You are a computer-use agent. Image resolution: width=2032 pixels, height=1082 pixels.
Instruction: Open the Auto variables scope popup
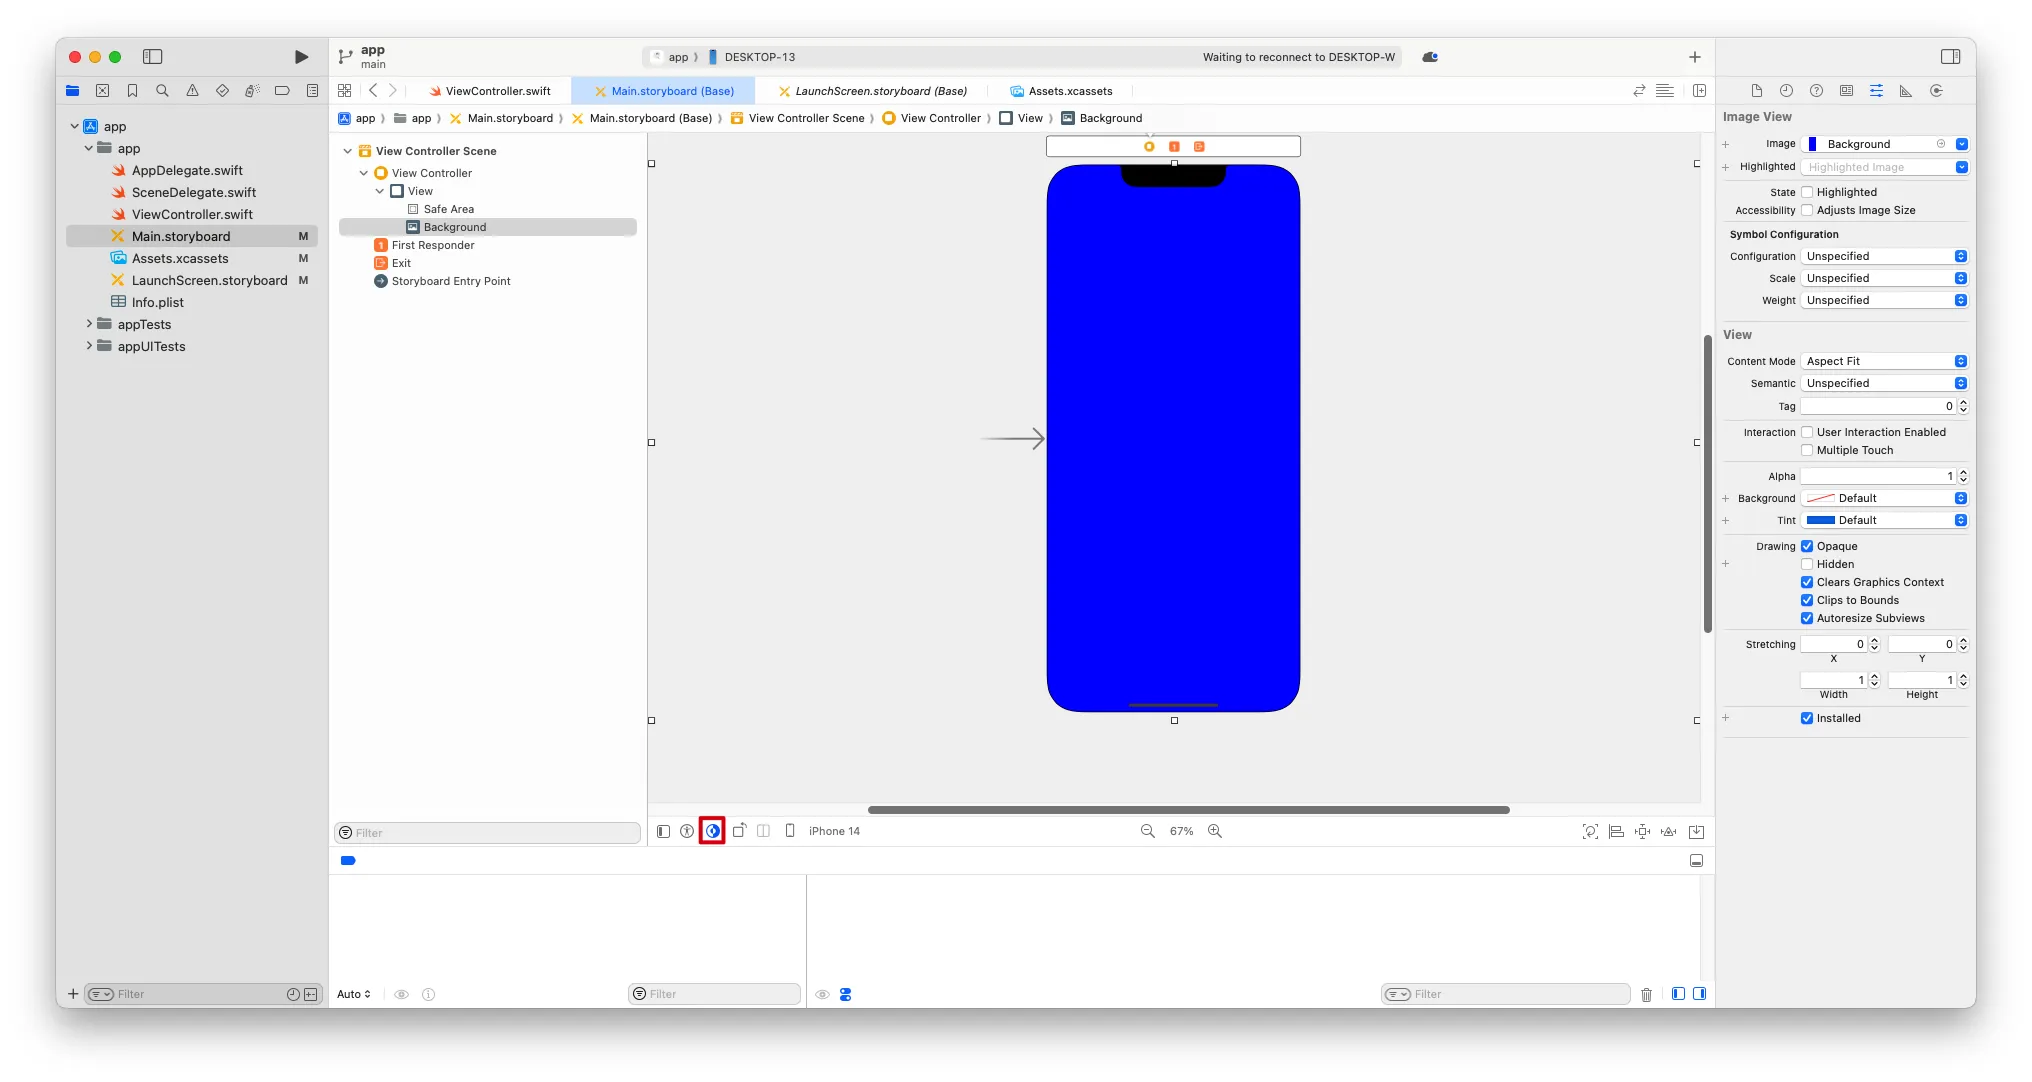(x=354, y=994)
